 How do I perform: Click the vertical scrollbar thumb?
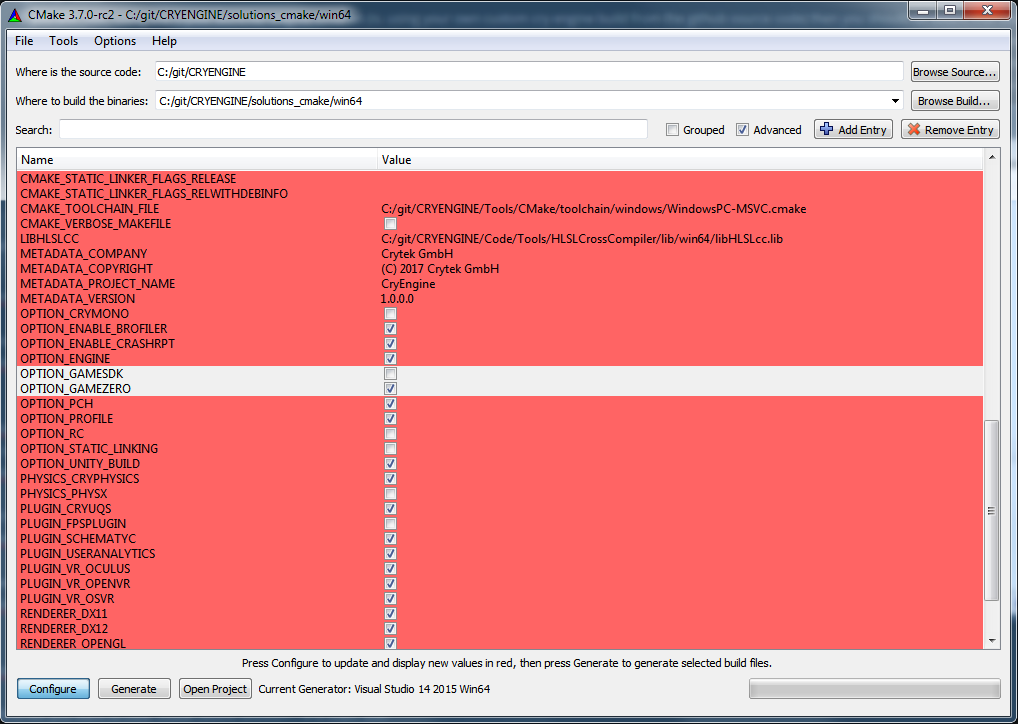click(x=991, y=511)
